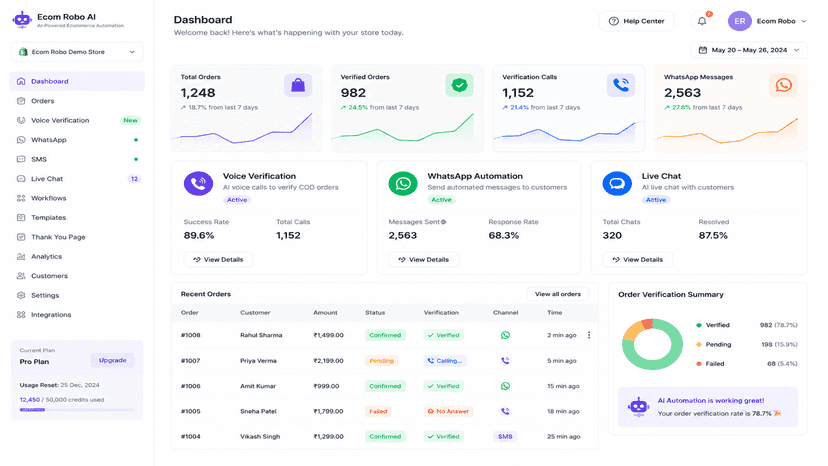
Task: Open the more options menu for order #1008
Action: click(x=589, y=335)
